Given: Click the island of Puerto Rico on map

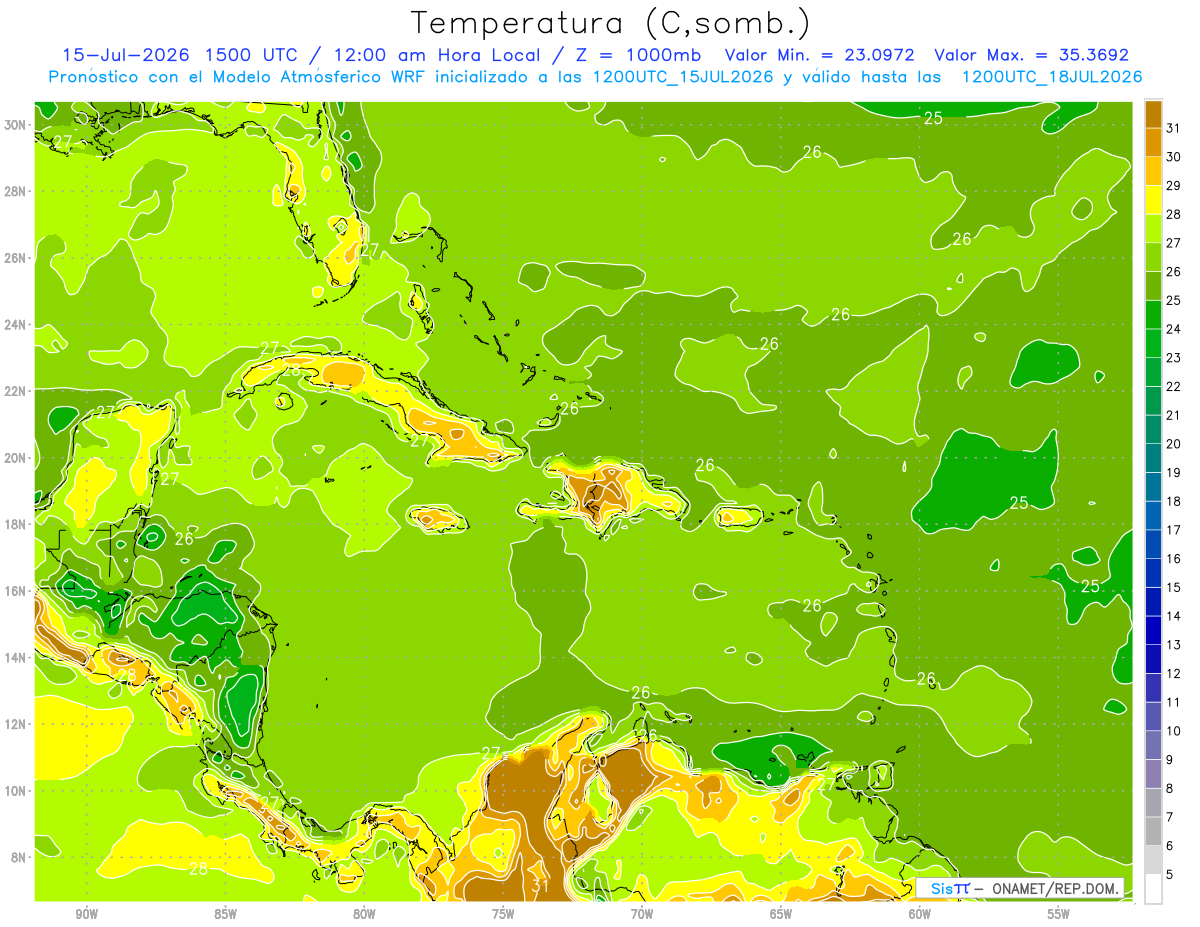Looking at the screenshot, I should [x=738, y=516].
